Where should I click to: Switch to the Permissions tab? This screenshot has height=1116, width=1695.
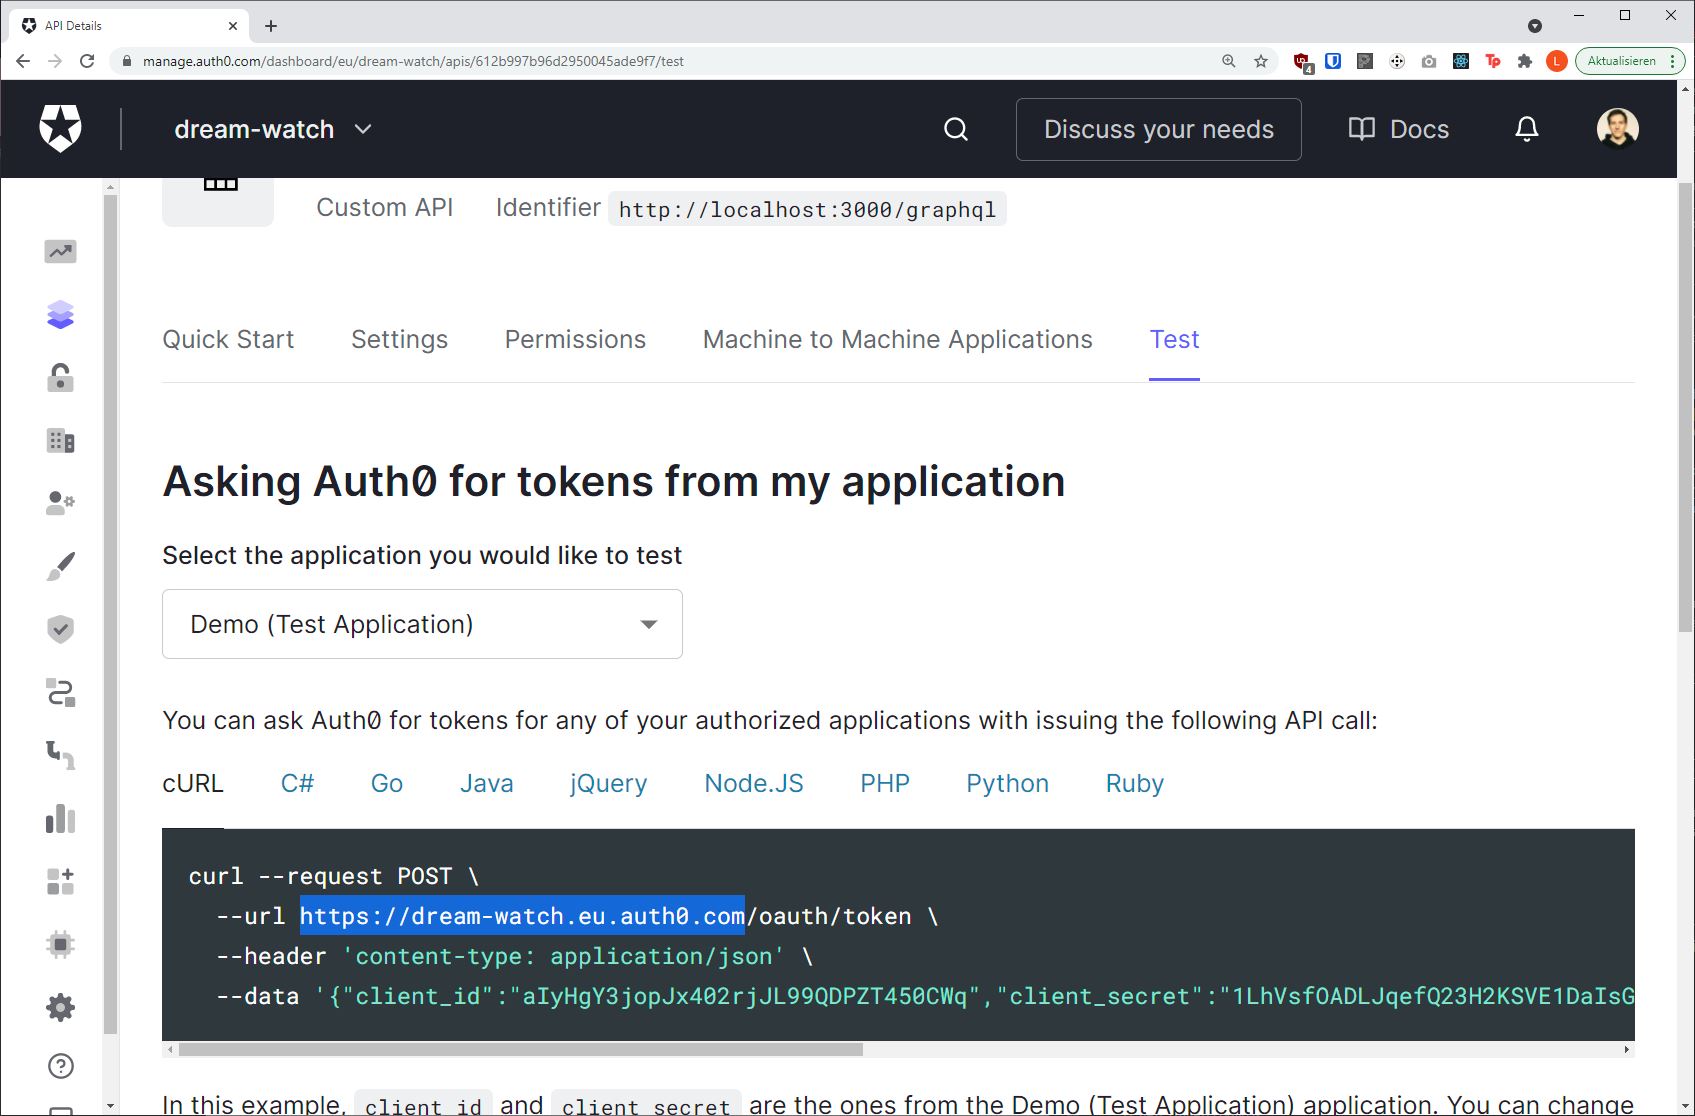click(575, 339)
